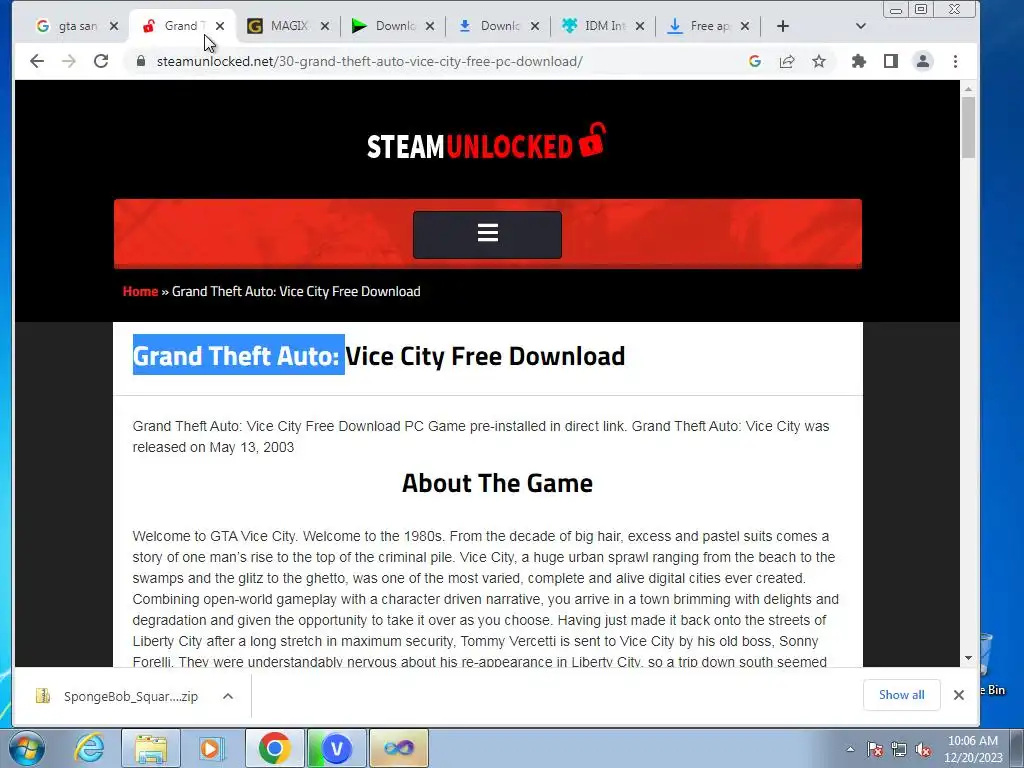Open Windows Explorer from taskbar

(x=151, y=748)
